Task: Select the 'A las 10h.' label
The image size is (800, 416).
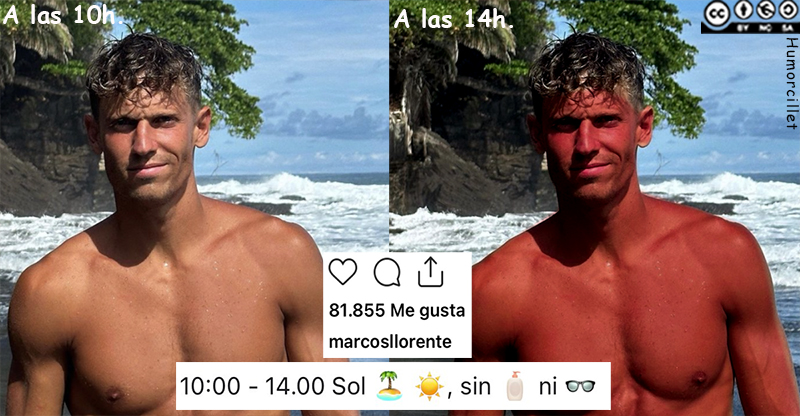Action: [x=63, y=15]
